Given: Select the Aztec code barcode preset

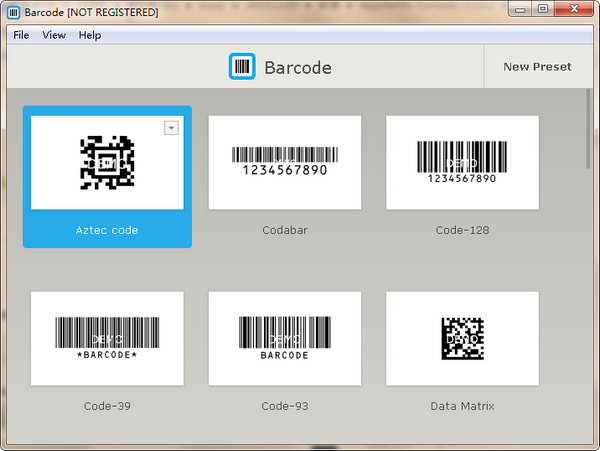Looking at the screenshot, I should click(107, 162).
